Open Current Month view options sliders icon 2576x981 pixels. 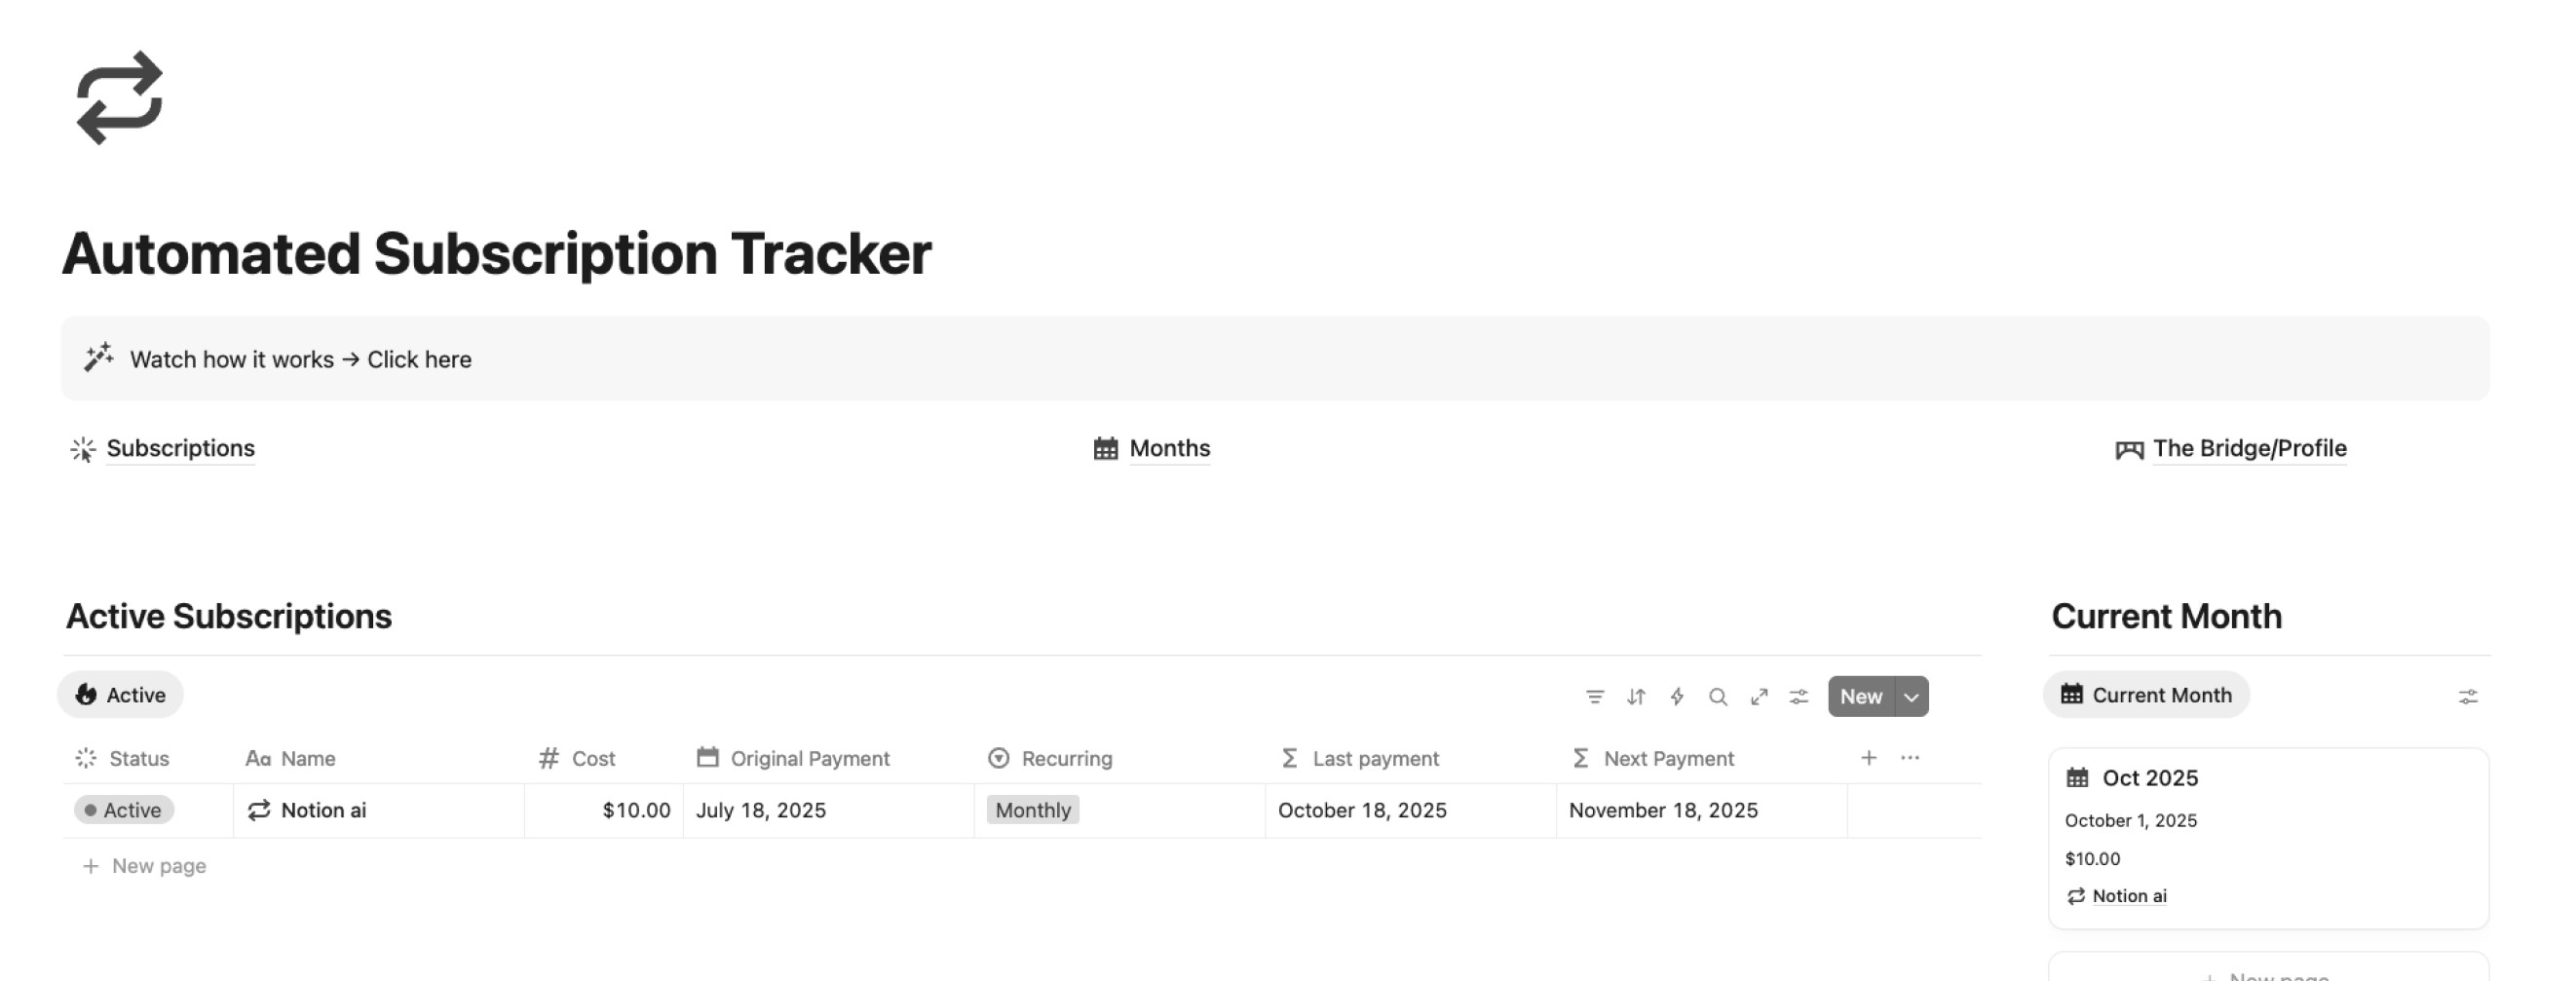pyautogui.click(x=2470, y=696)
